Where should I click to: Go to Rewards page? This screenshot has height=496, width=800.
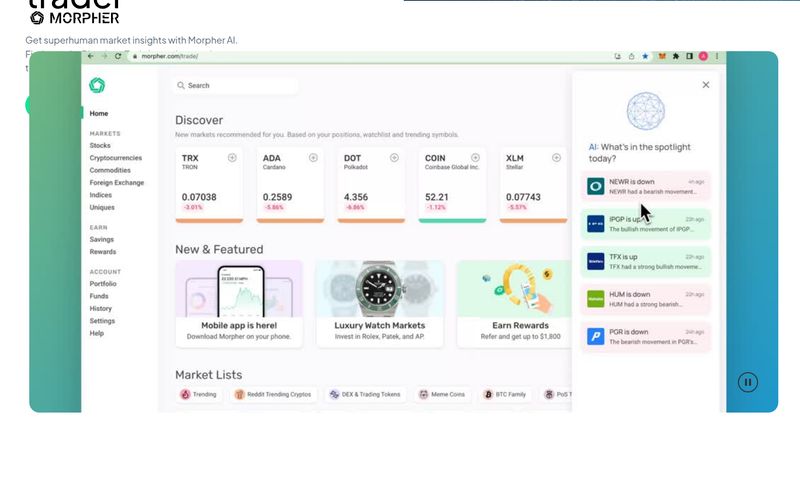(x=103, y=252)
